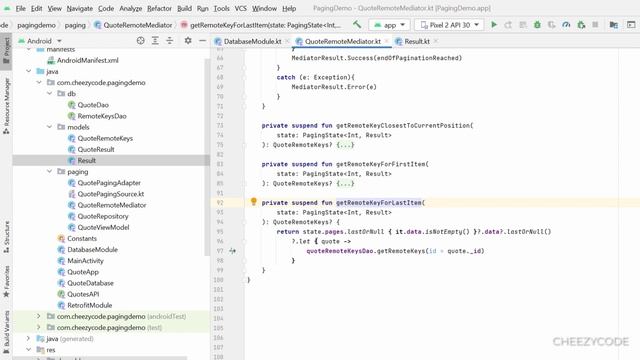The height and width of the screenshot is (360, 640).
Task: Click the Apply Code Changes icon
Action: (523, 25)
